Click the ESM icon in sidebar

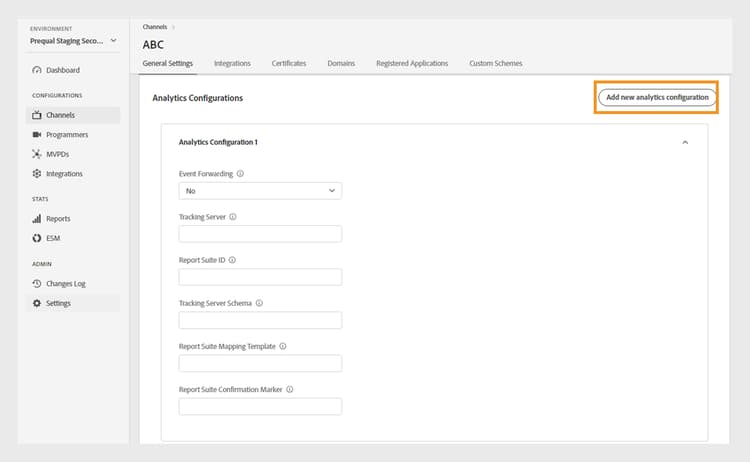pos(37,238)
